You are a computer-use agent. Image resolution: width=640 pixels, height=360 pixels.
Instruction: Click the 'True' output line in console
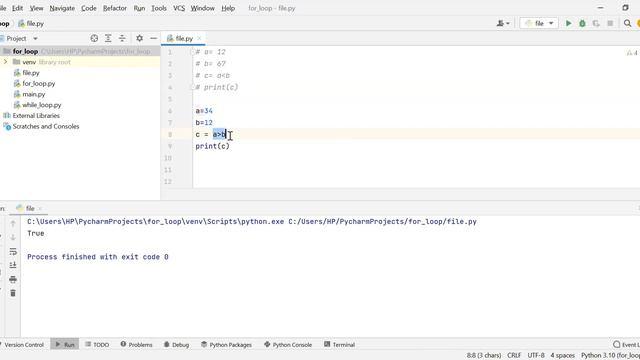36,233
